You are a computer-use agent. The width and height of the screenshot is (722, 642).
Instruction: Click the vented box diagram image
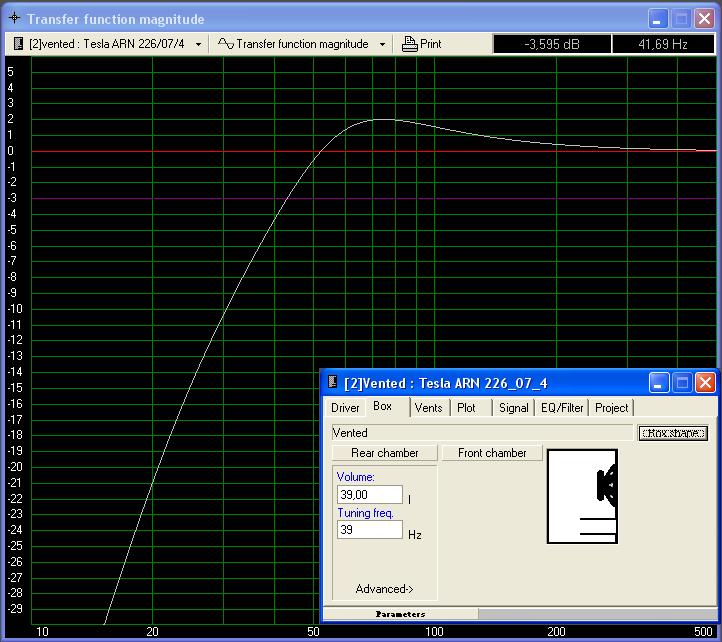(582, 496)
